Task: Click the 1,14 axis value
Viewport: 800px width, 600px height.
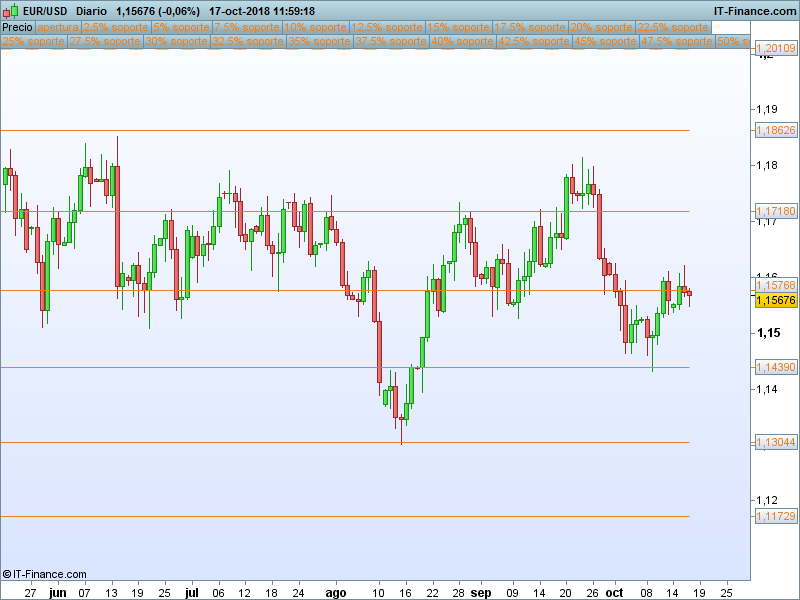Action: point(767,389)
